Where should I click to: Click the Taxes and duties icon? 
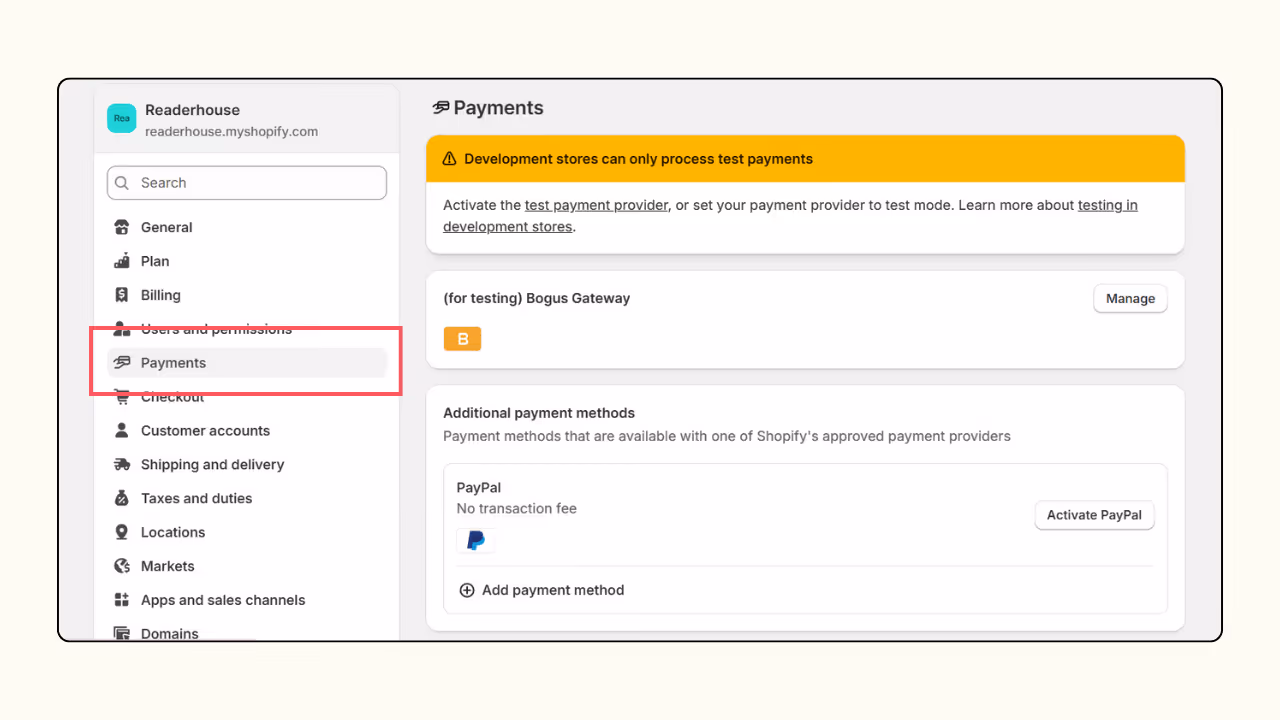[122, 498]
